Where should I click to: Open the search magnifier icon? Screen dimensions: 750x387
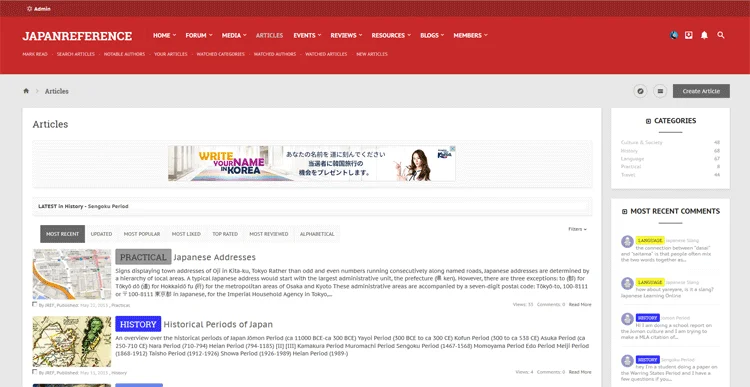click(721, 35)
